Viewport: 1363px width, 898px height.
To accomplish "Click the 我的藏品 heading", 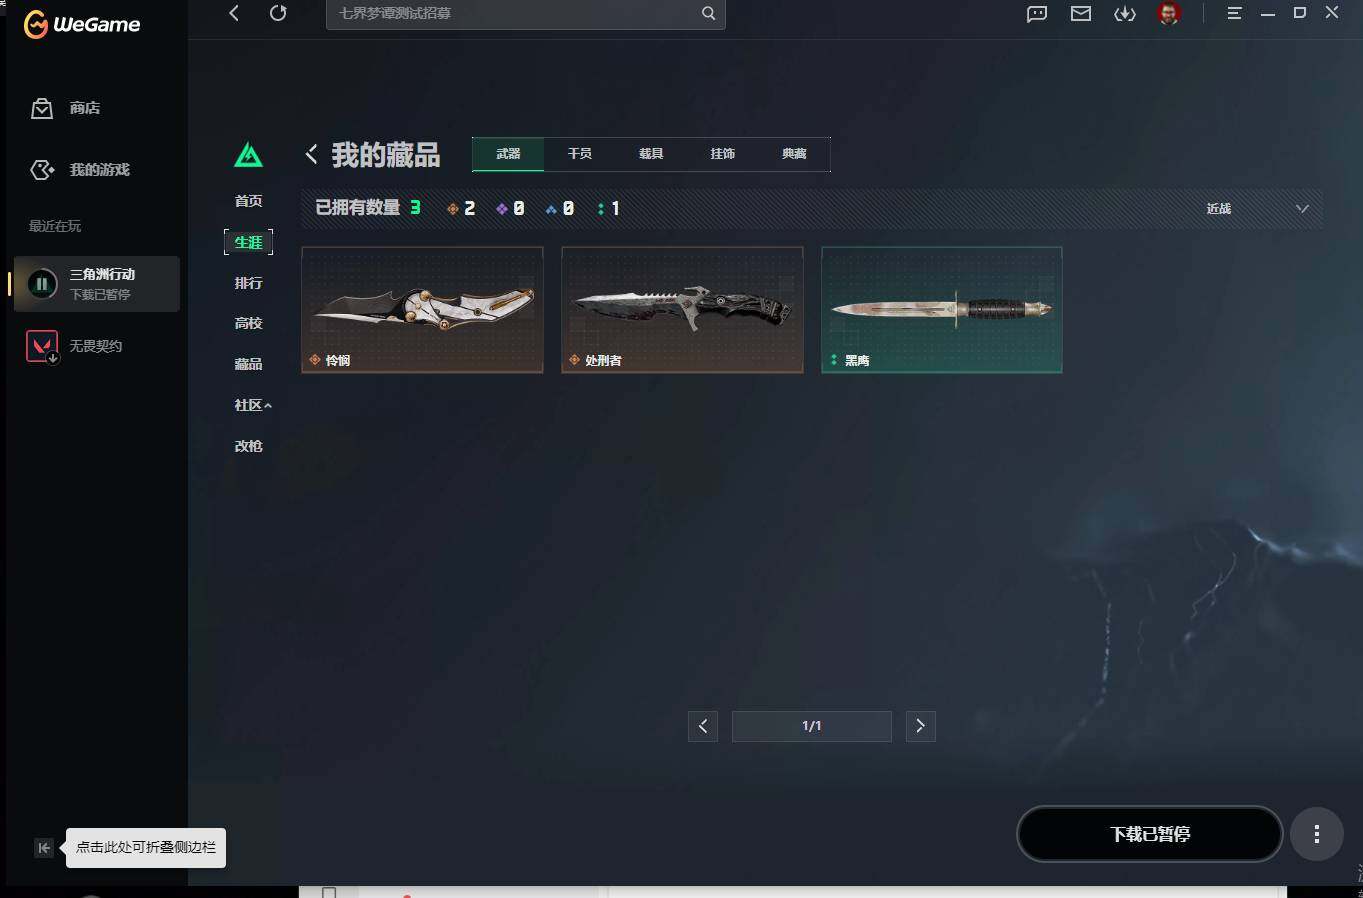I will 386,155.
